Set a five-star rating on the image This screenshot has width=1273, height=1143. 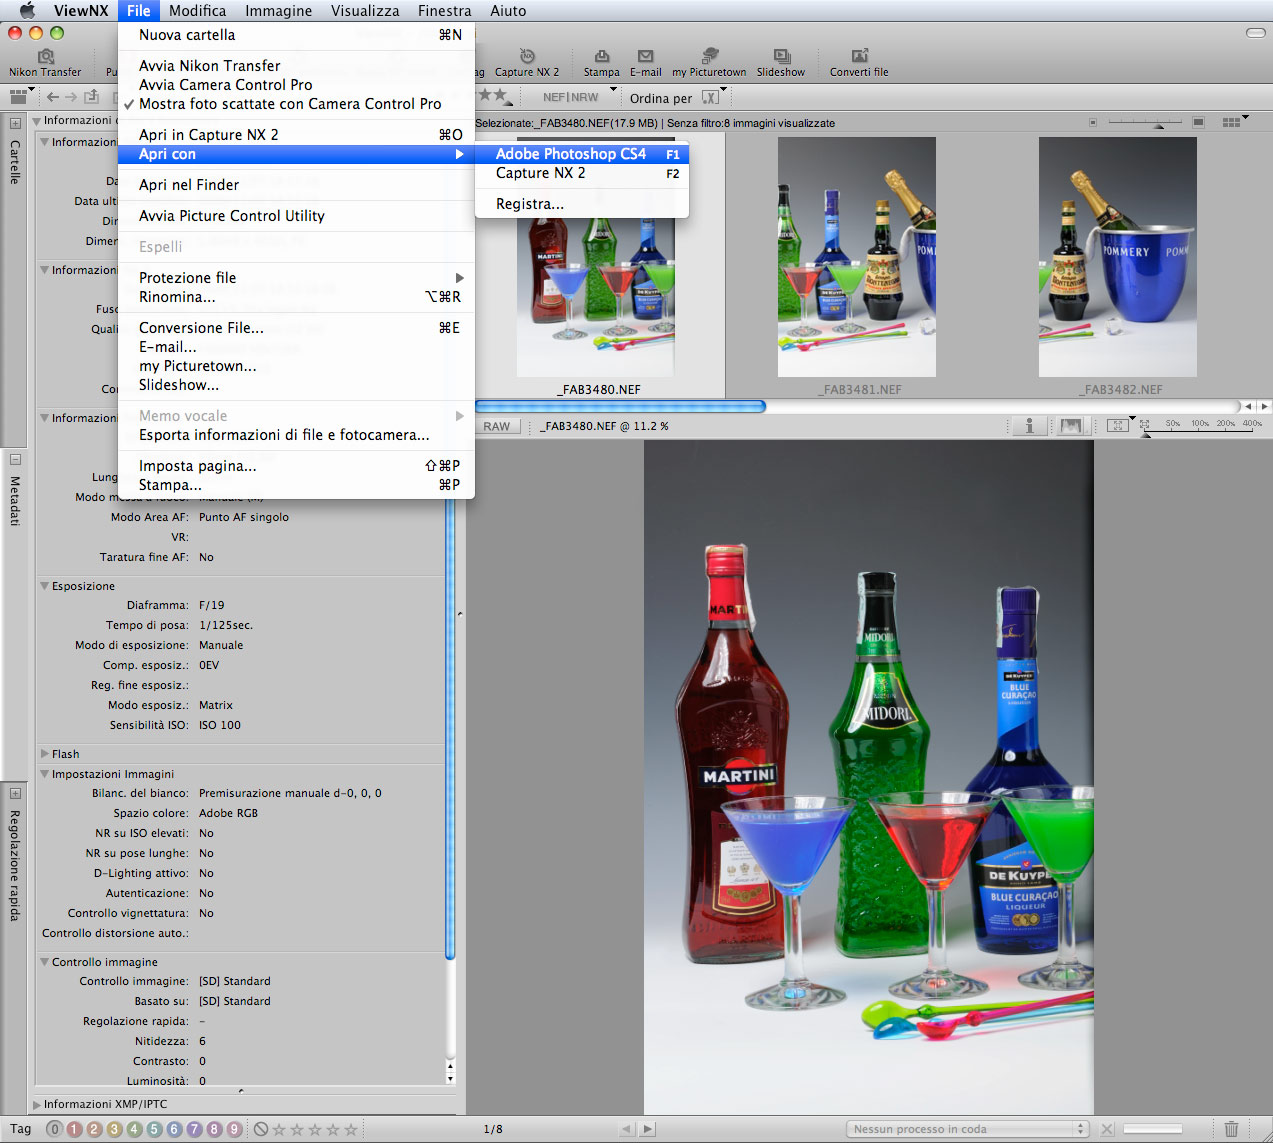(x=351, y=1129)
